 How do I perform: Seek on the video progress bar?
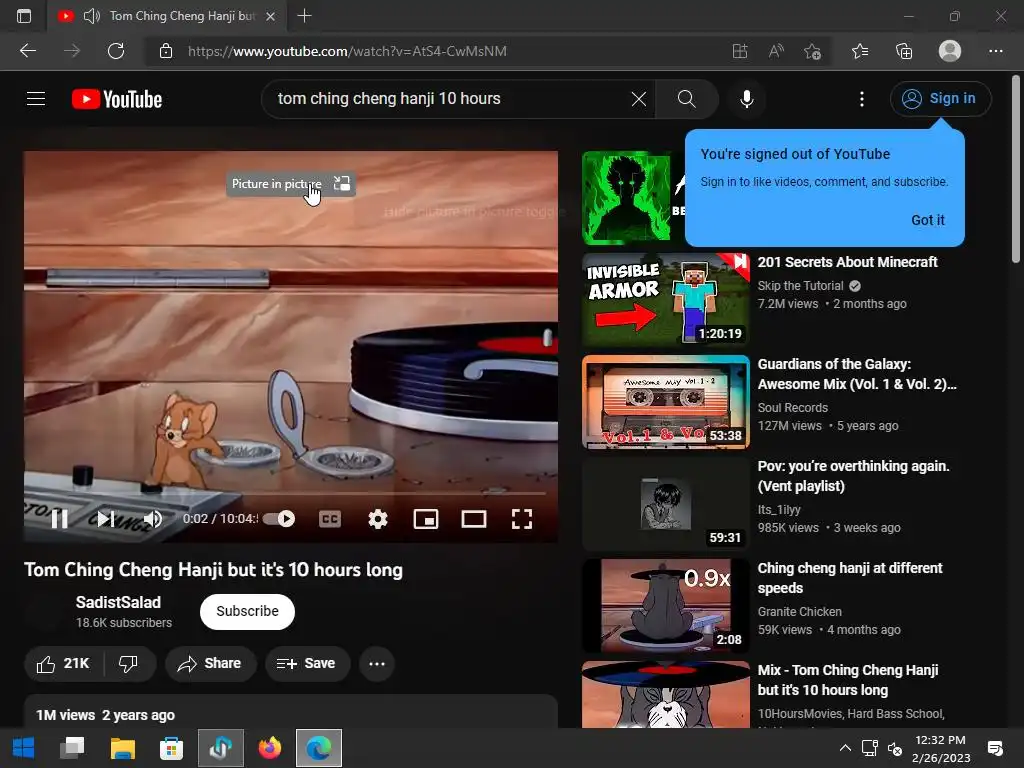pyautogui.click(x=291, y=493)
